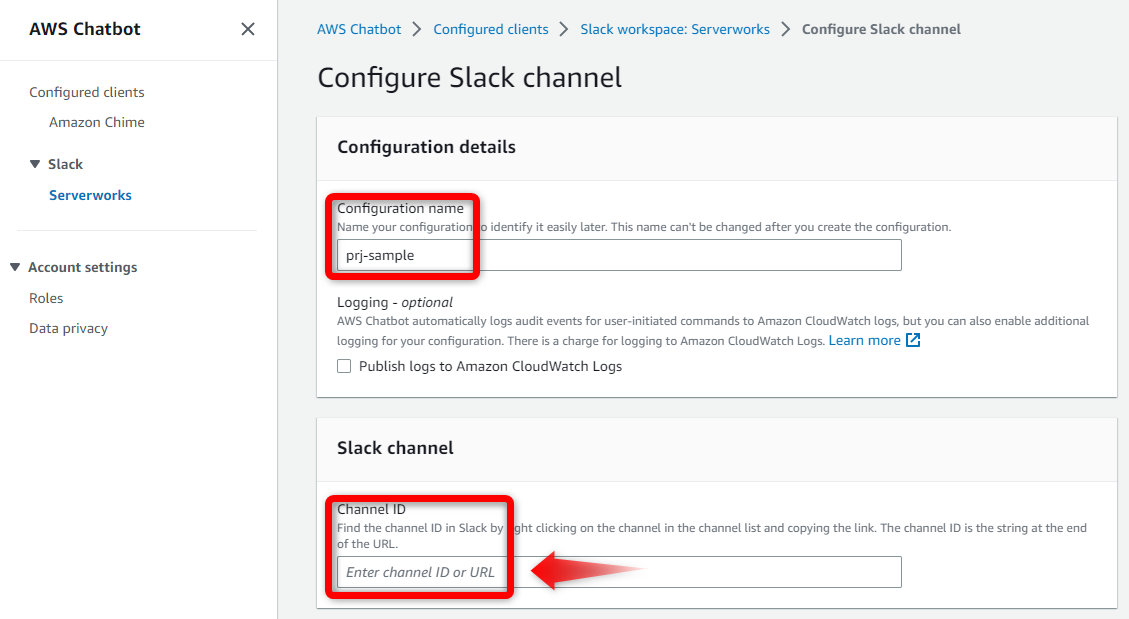Open the Learn more logging link
This screenshot has height=619, width=1129.
(864, 340)
